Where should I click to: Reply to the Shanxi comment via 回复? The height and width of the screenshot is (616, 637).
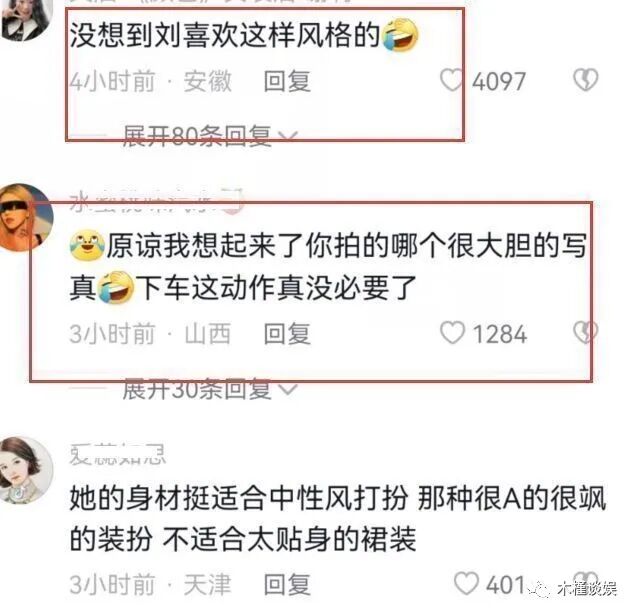pos(287,334)
